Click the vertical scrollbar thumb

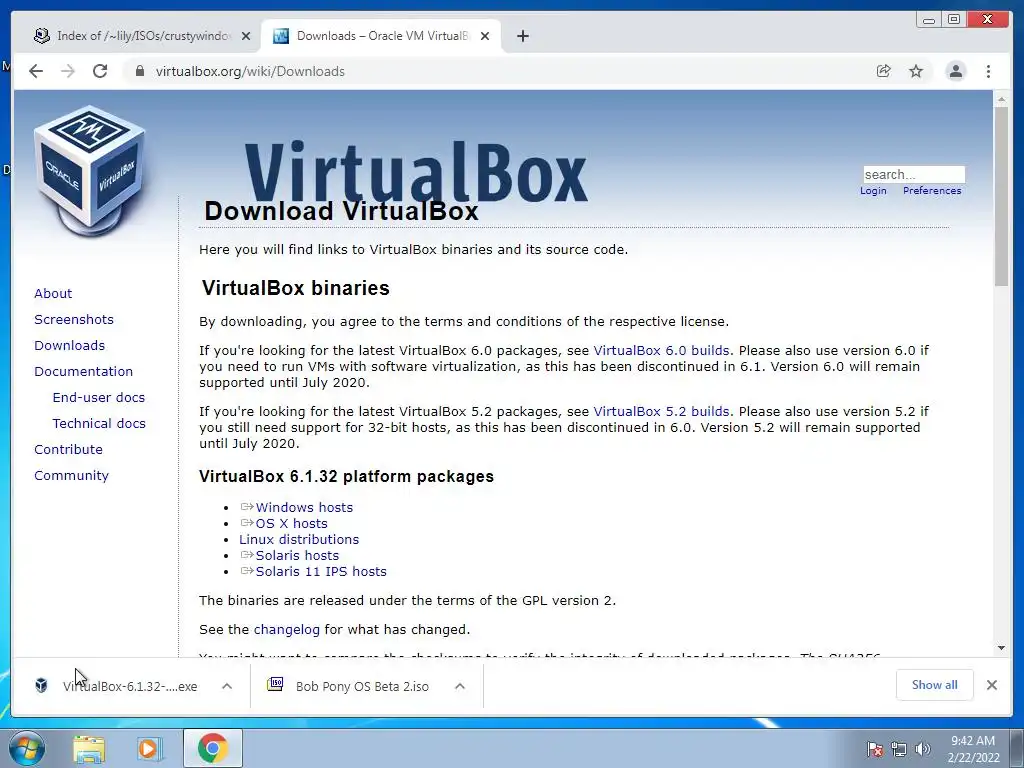pos(1001,196)
